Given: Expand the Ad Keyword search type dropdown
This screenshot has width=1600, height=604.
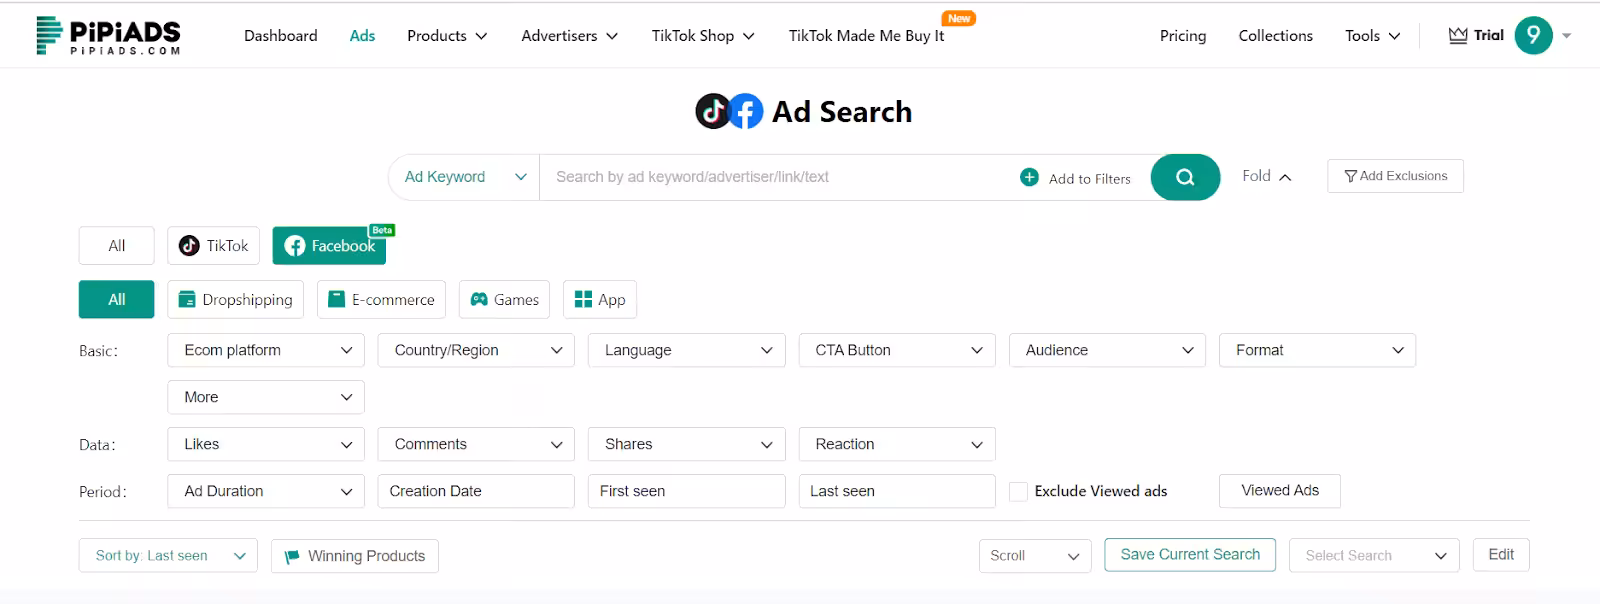Looking at the screenshot, I should (x=465, y=177).
